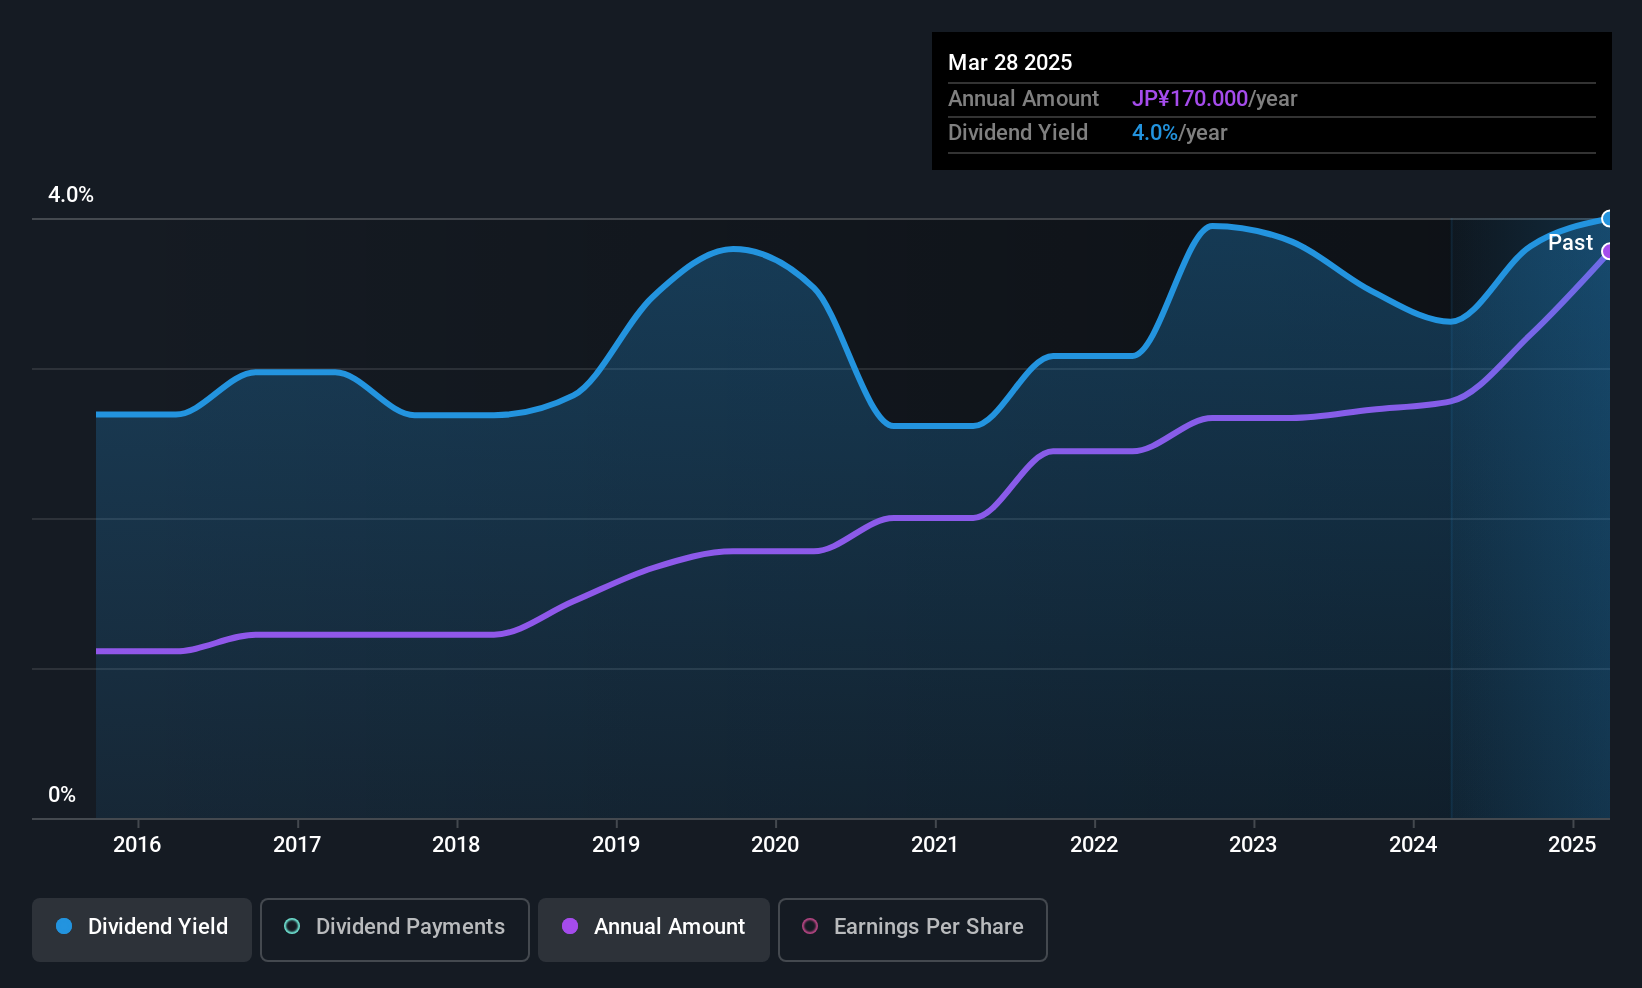Click the 2025 x-axis year label
1642x988 pixels.
click(1572, 845)
